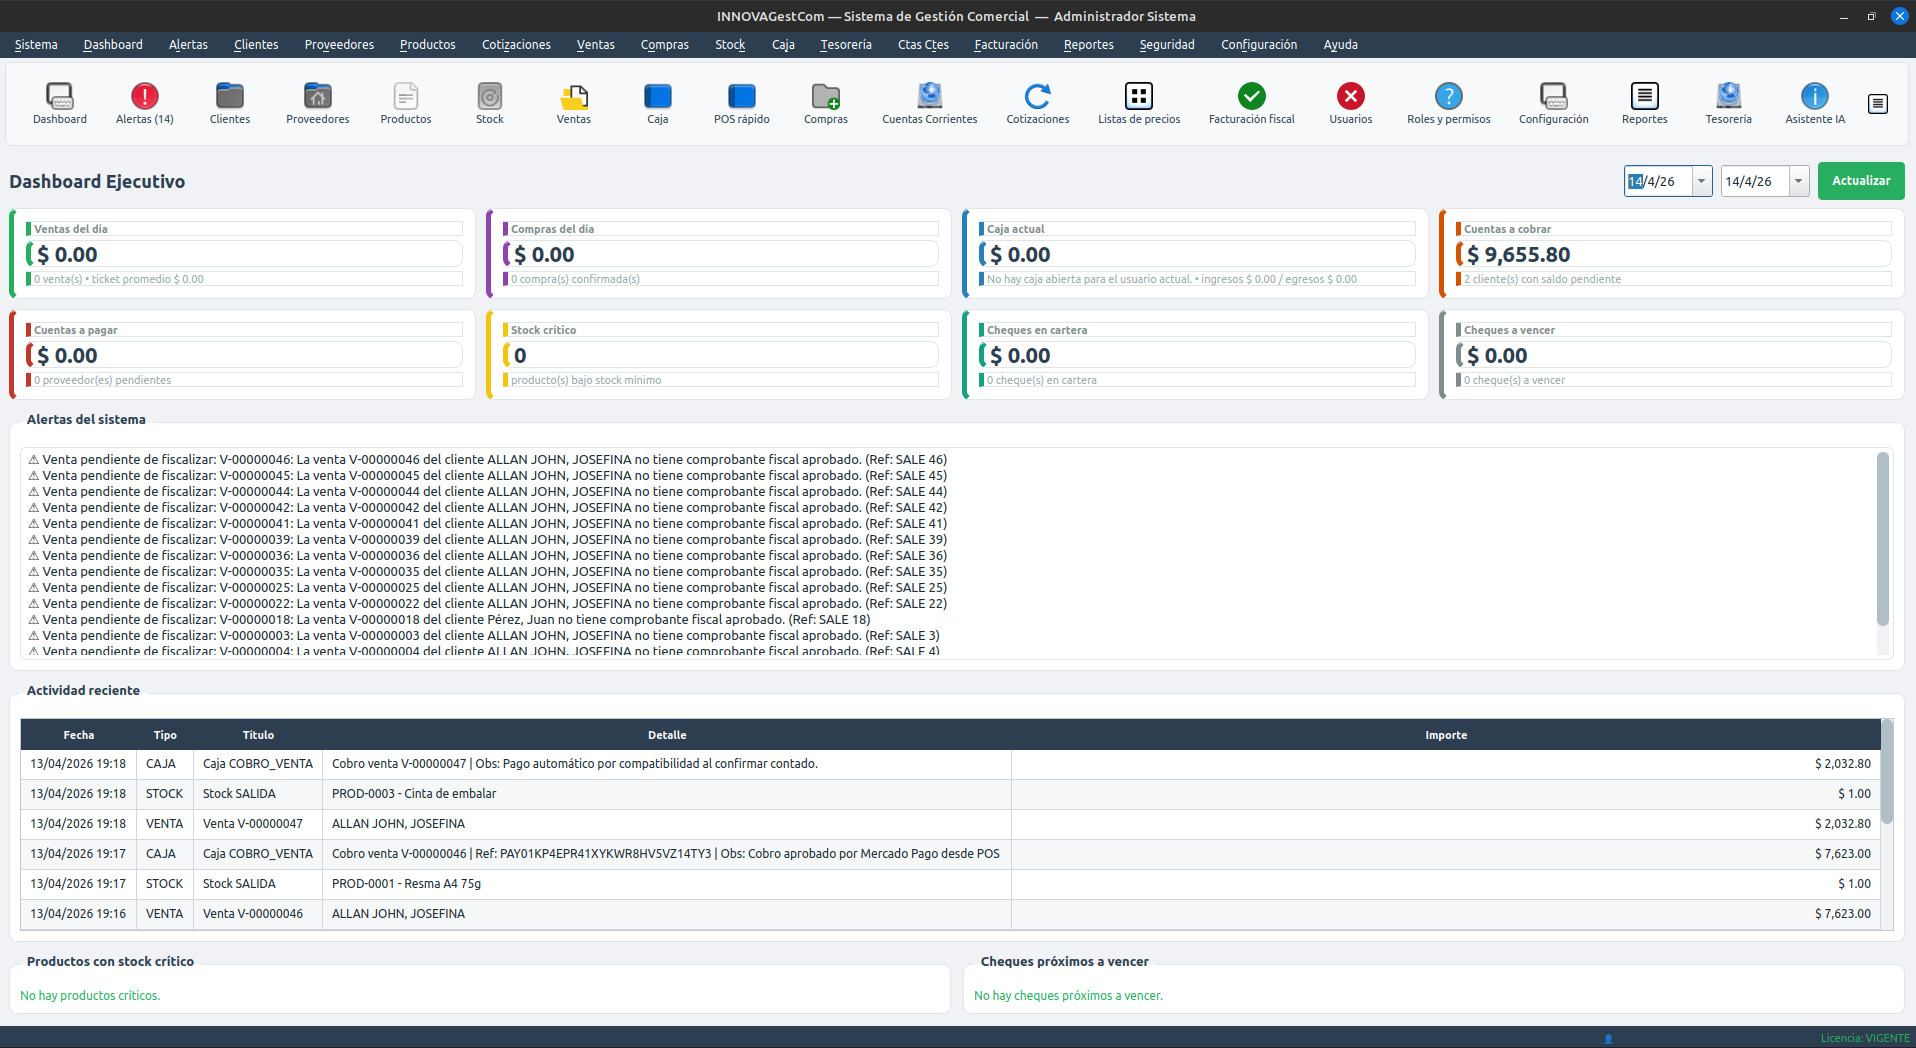The width and height of the screenshot is (1916, 1048).
Task: Click the green Actualizar button
Action: pyautogui.click(x=1860, y=181)
